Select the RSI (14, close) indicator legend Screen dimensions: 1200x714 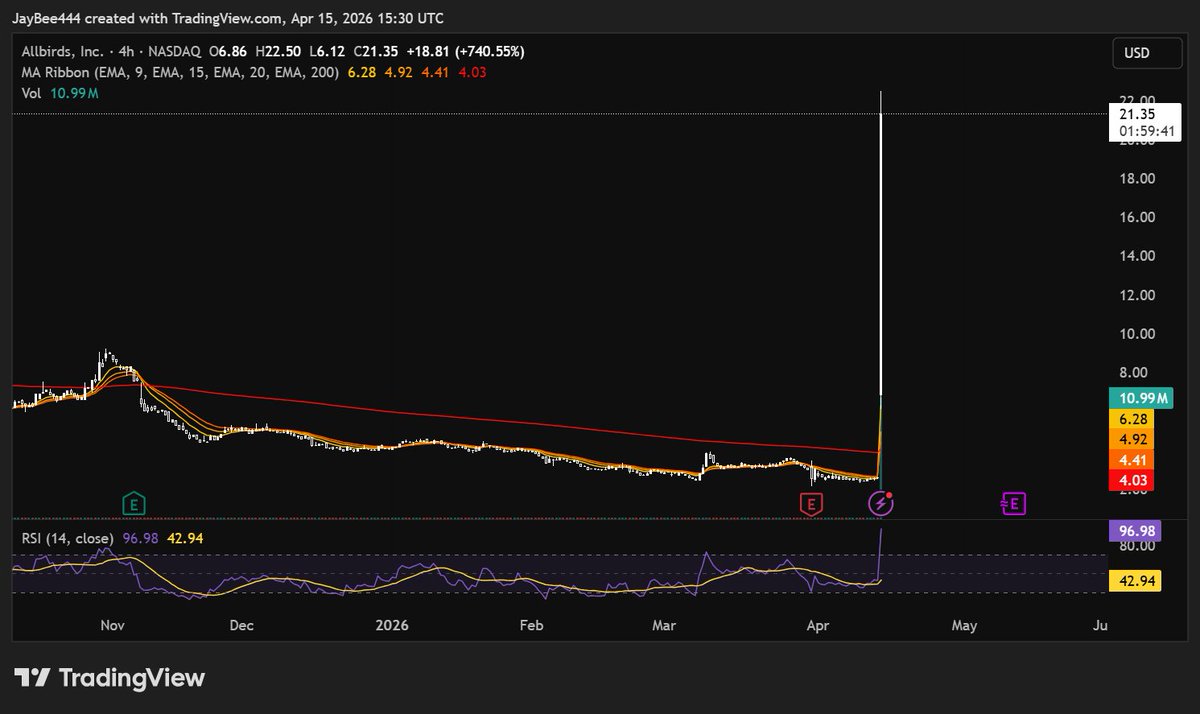69,538
